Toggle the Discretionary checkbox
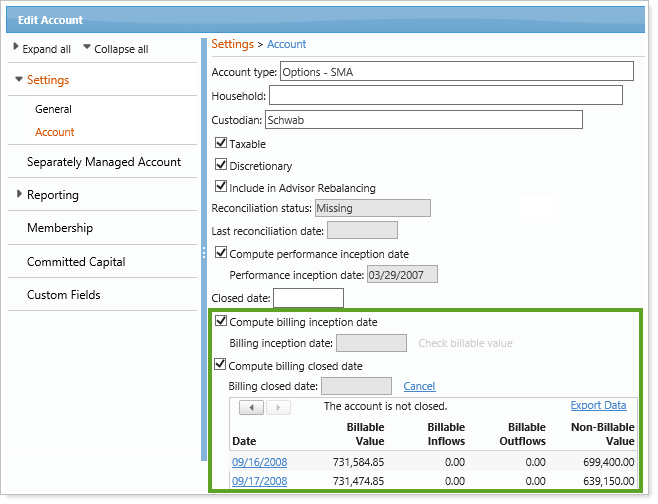The height and width of the screenshot is (504, 658). pyautogui.click(x=221, y=165)
